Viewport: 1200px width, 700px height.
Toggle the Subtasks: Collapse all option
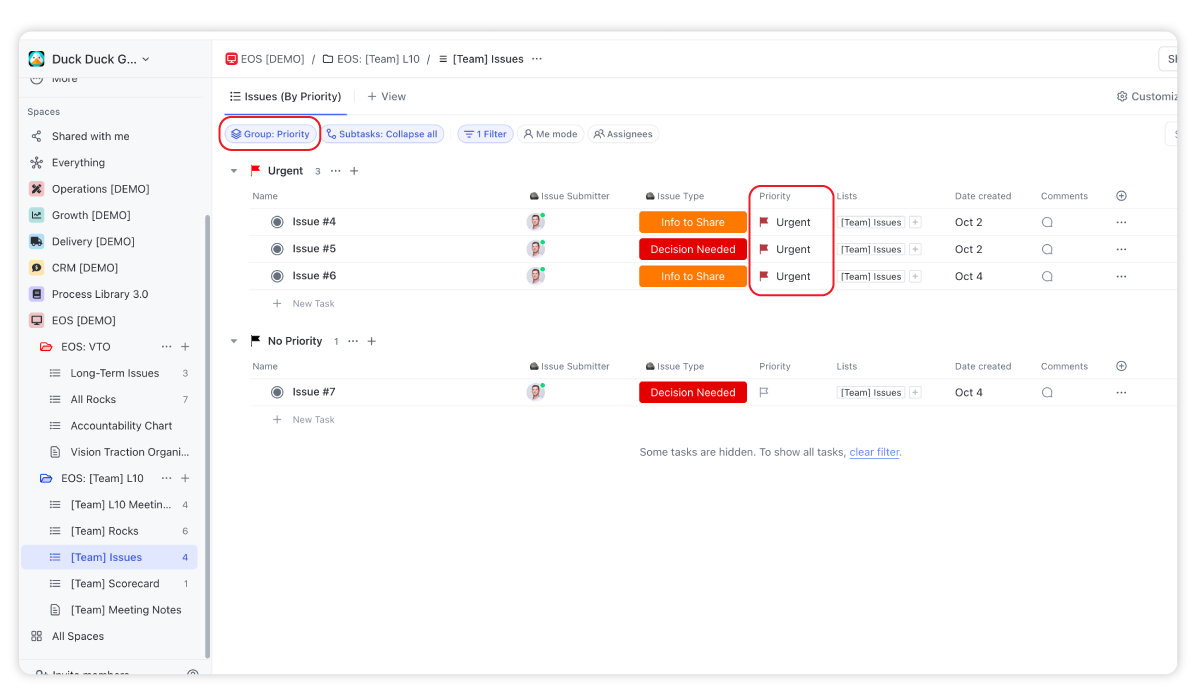[x=382, y=134]
